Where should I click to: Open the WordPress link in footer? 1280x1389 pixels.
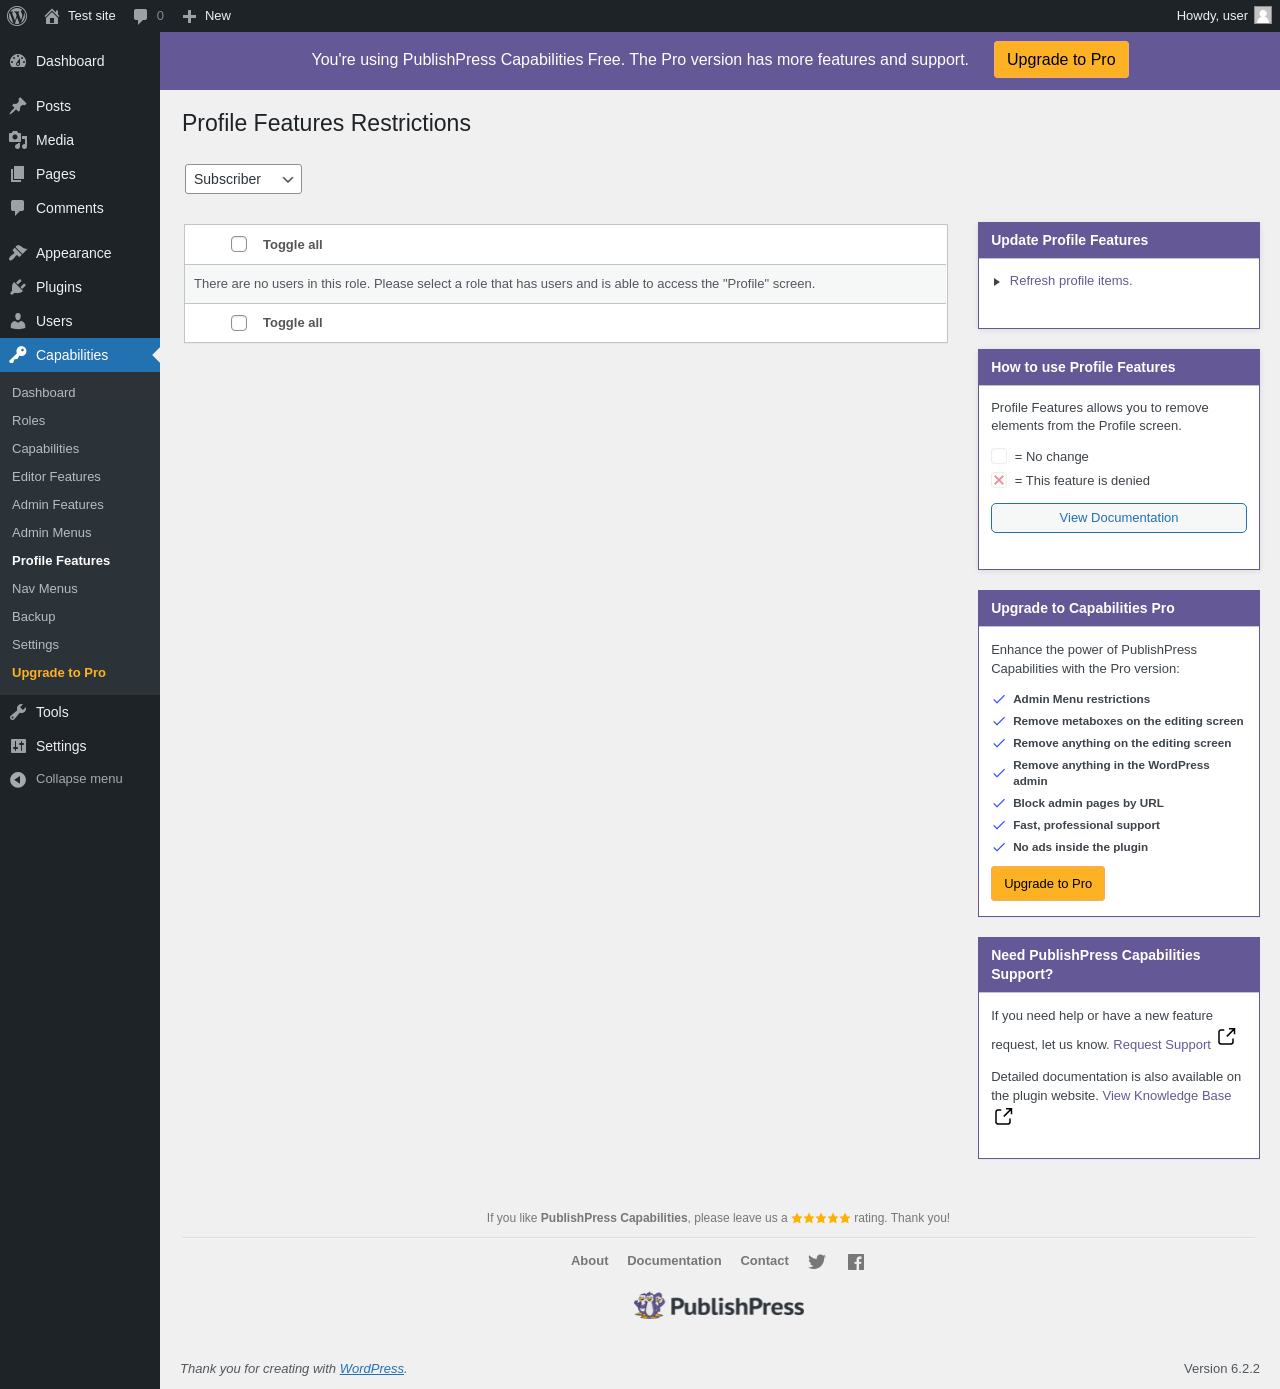(372, 1369)
